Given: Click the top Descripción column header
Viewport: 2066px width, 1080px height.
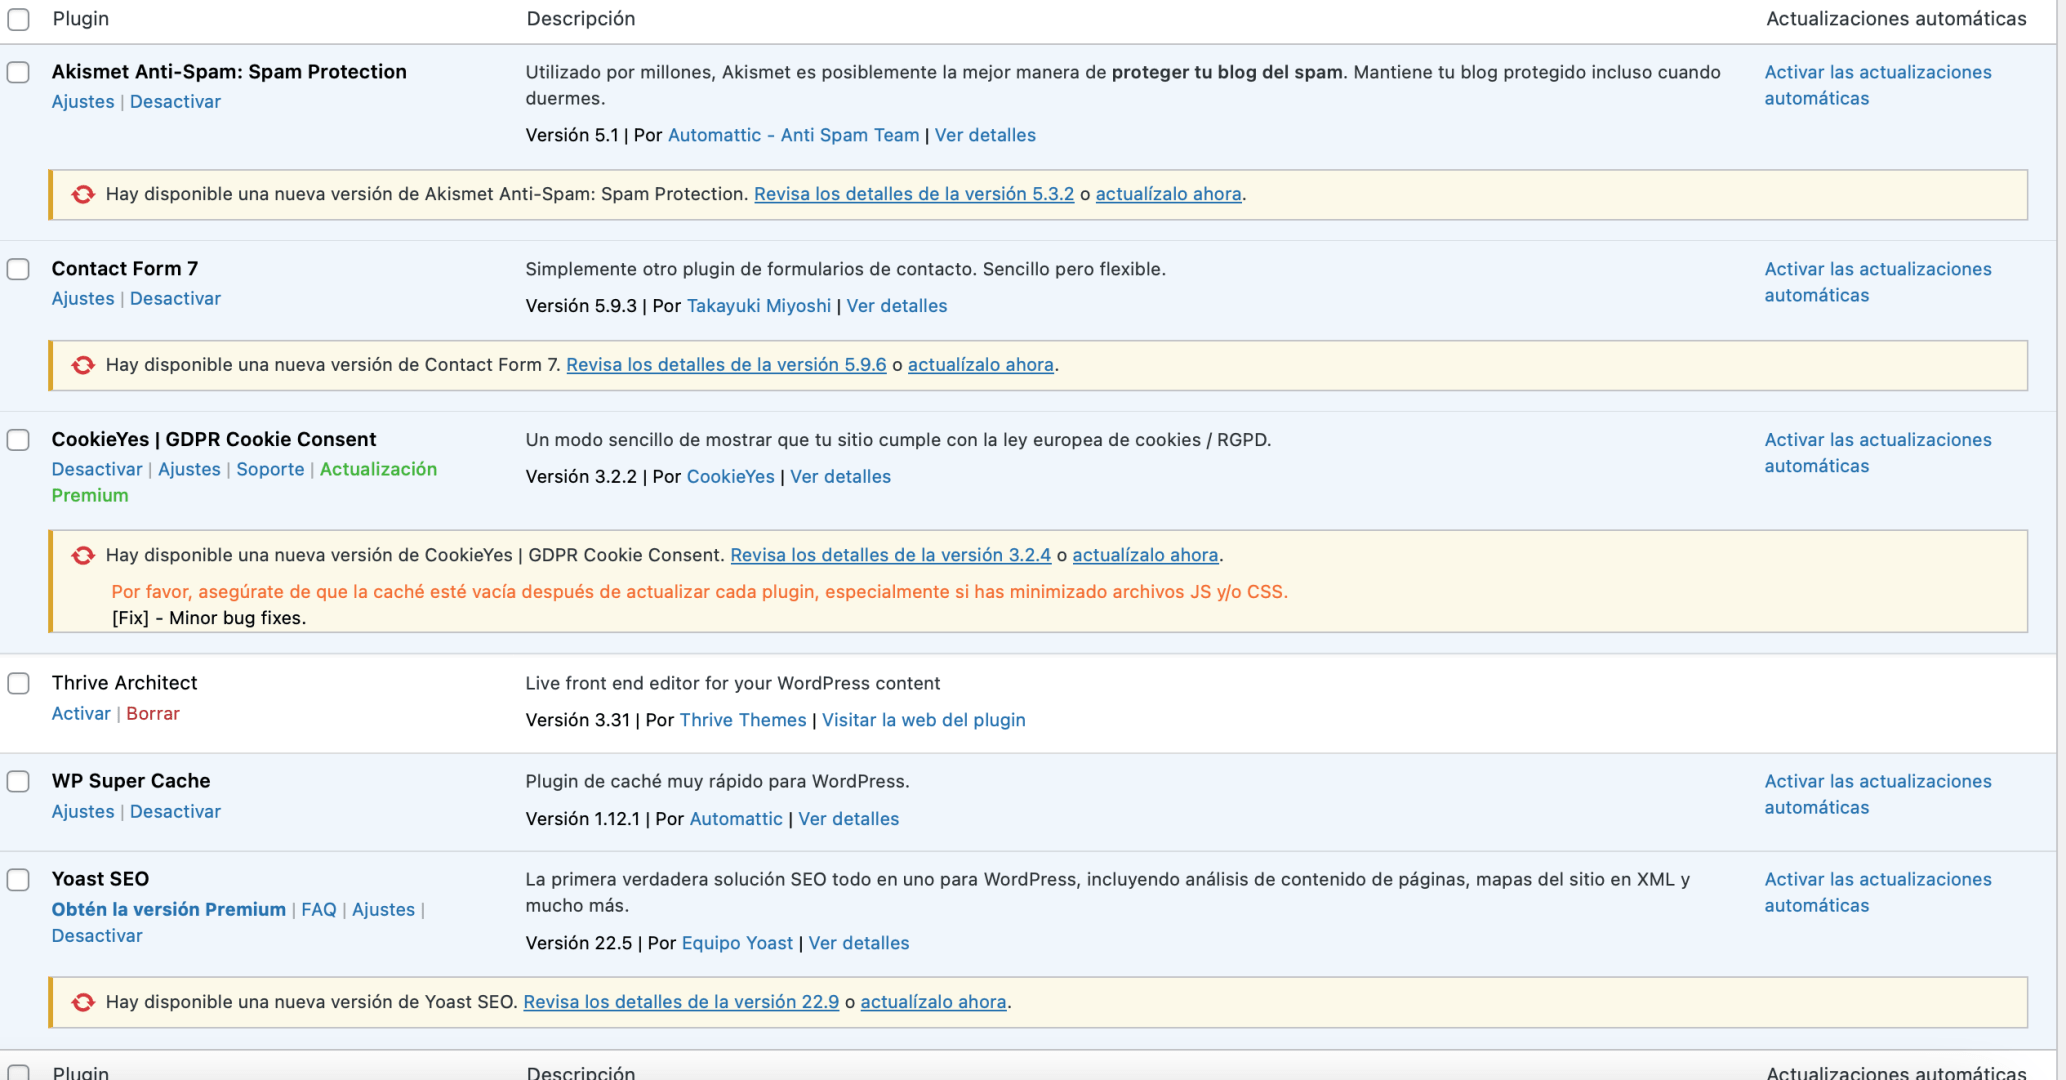Looking at the screenshot, I should coord(581,19).
